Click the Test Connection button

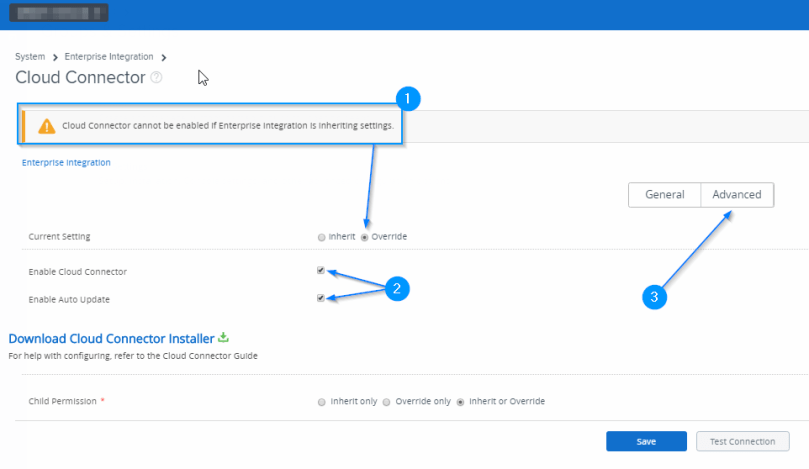click(x=742, y=441)
